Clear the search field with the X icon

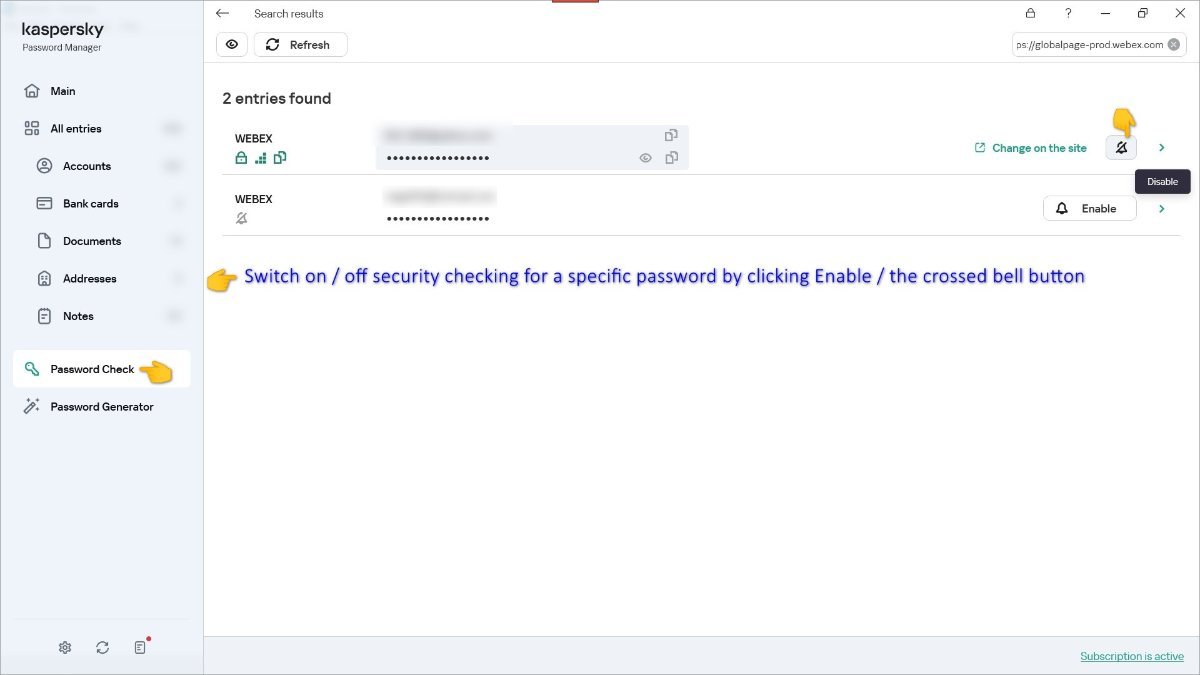[1174, 45]
